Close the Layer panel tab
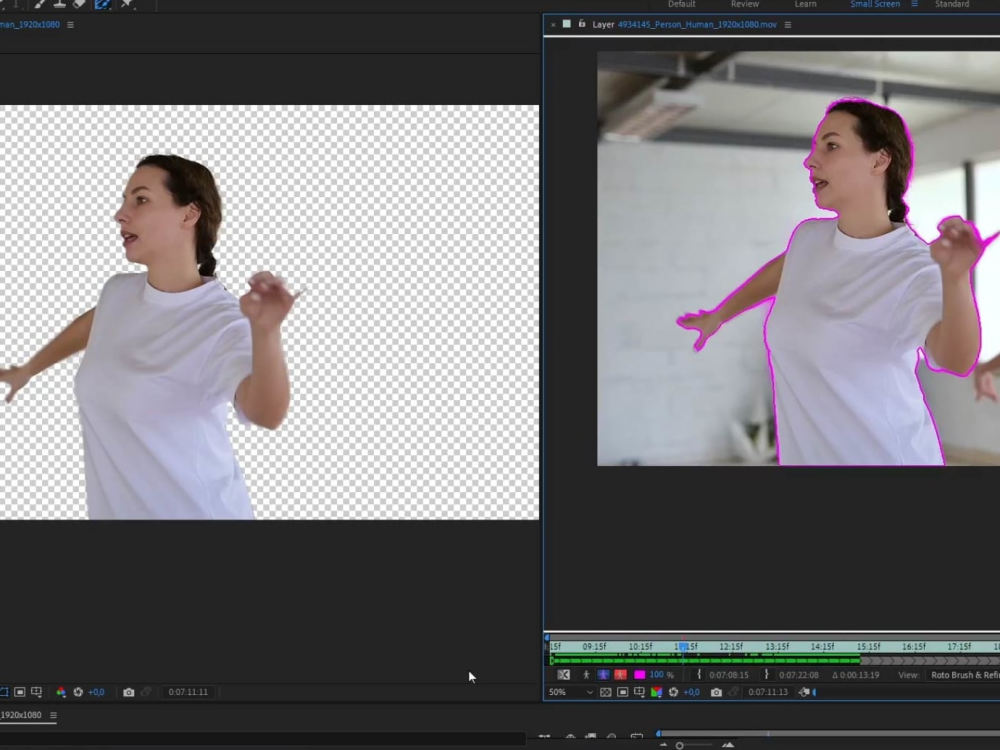The height and width of the screenshot is (750, 1000). (x=553, y=25)
